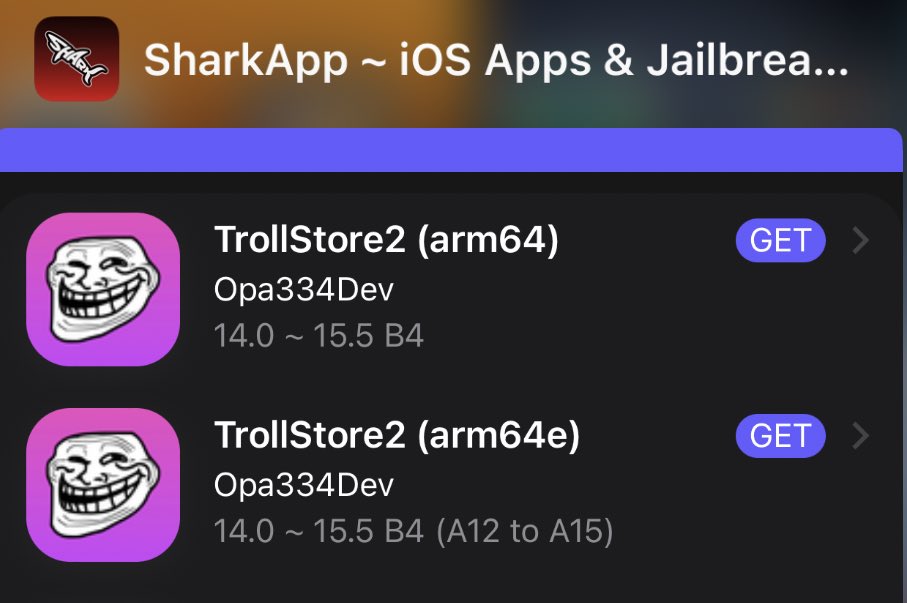This screenshot has height=603, width=907.
Task: Get TrollStore2 (arm64)
Action: [x=780, y=240]
